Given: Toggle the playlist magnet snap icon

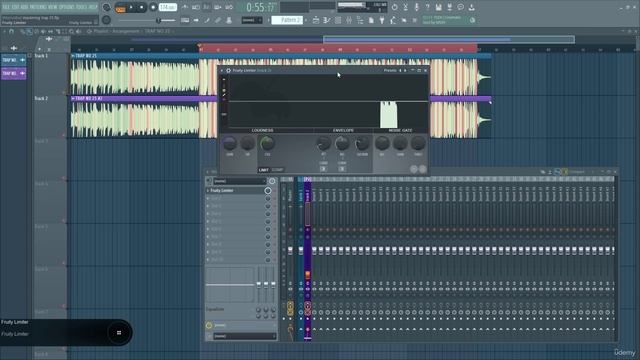Looking at the screenshot, I should click(x=11, y=31).
